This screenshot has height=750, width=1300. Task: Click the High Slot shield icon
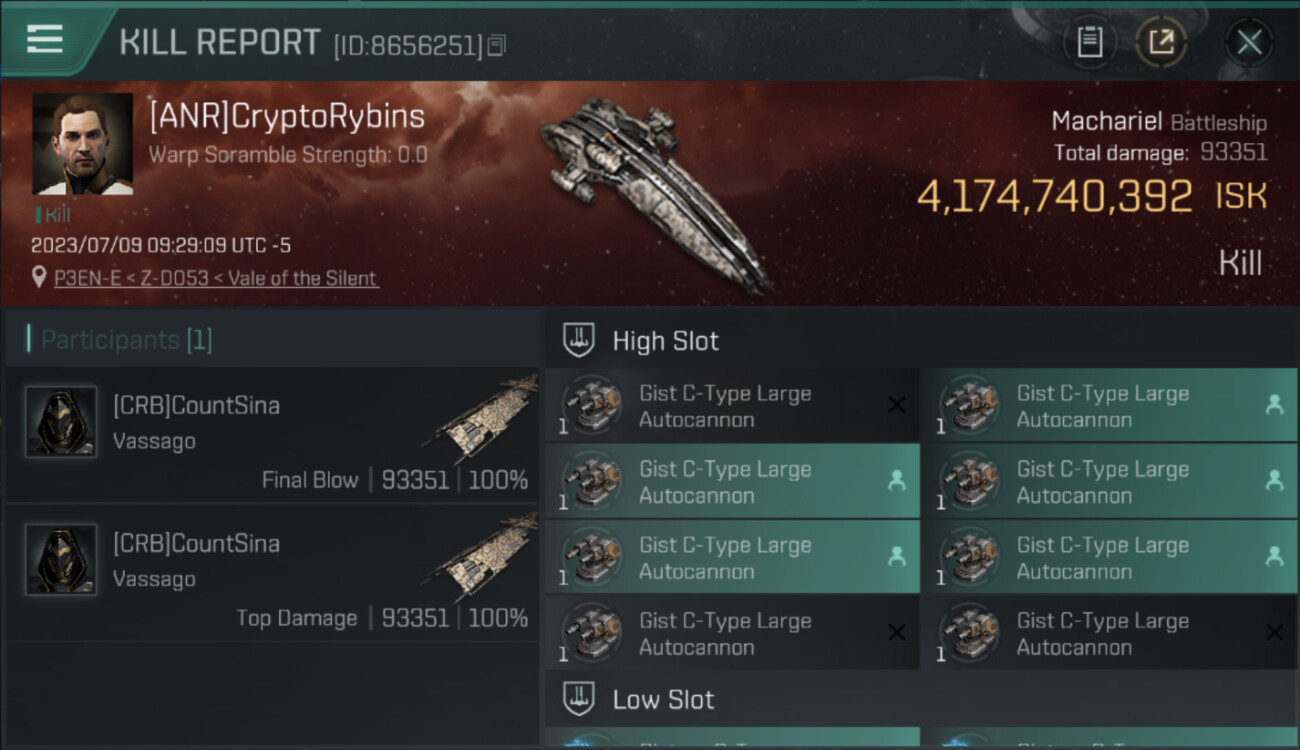pyautogui.click(x=579, y=340)
